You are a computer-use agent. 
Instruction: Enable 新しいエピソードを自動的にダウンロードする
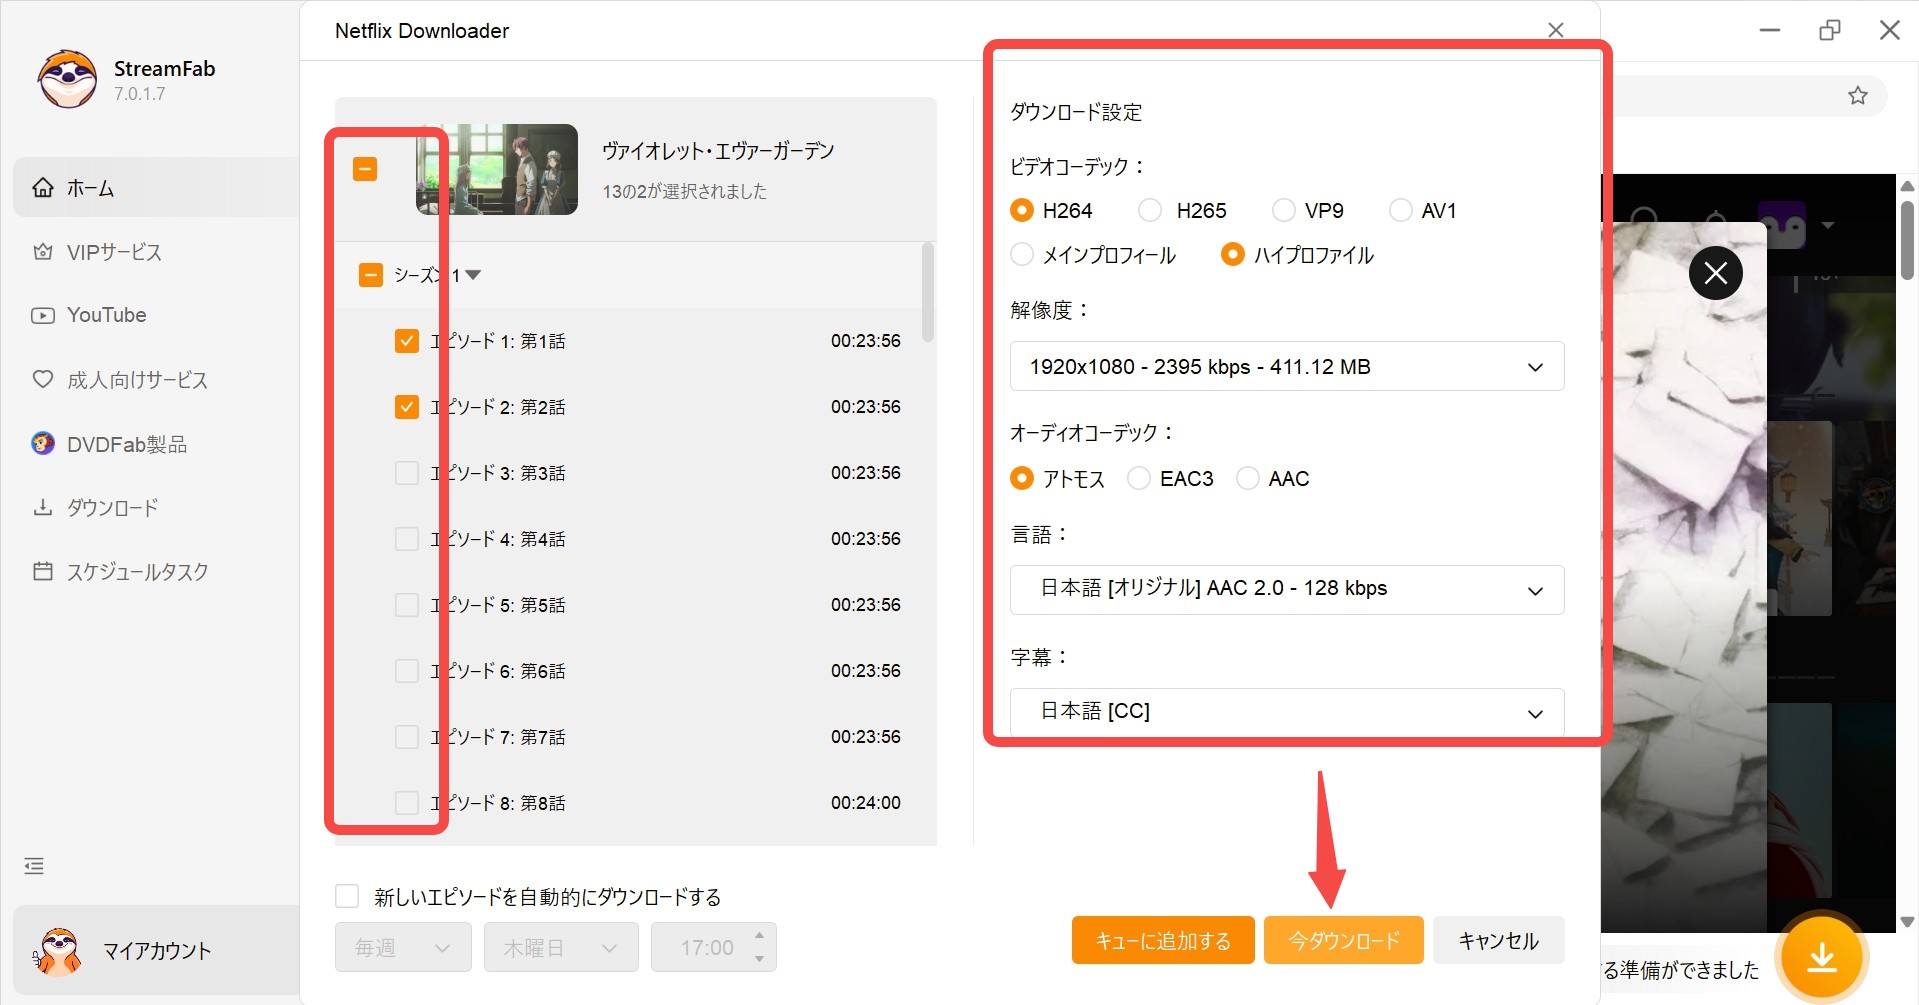point(347,895)
